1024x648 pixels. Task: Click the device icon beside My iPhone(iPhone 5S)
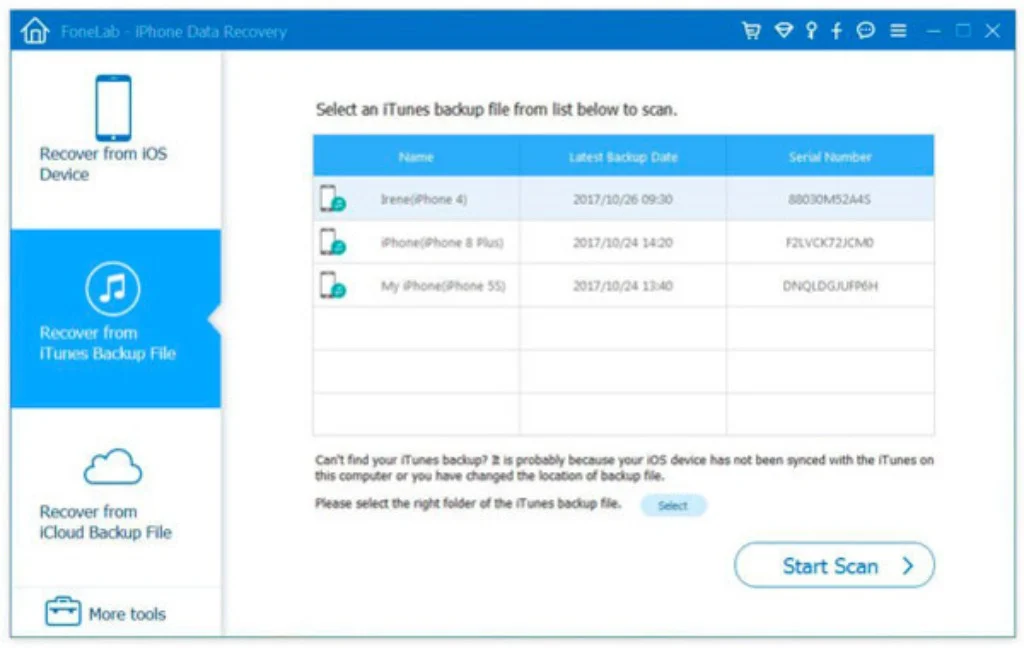(332, 285)
